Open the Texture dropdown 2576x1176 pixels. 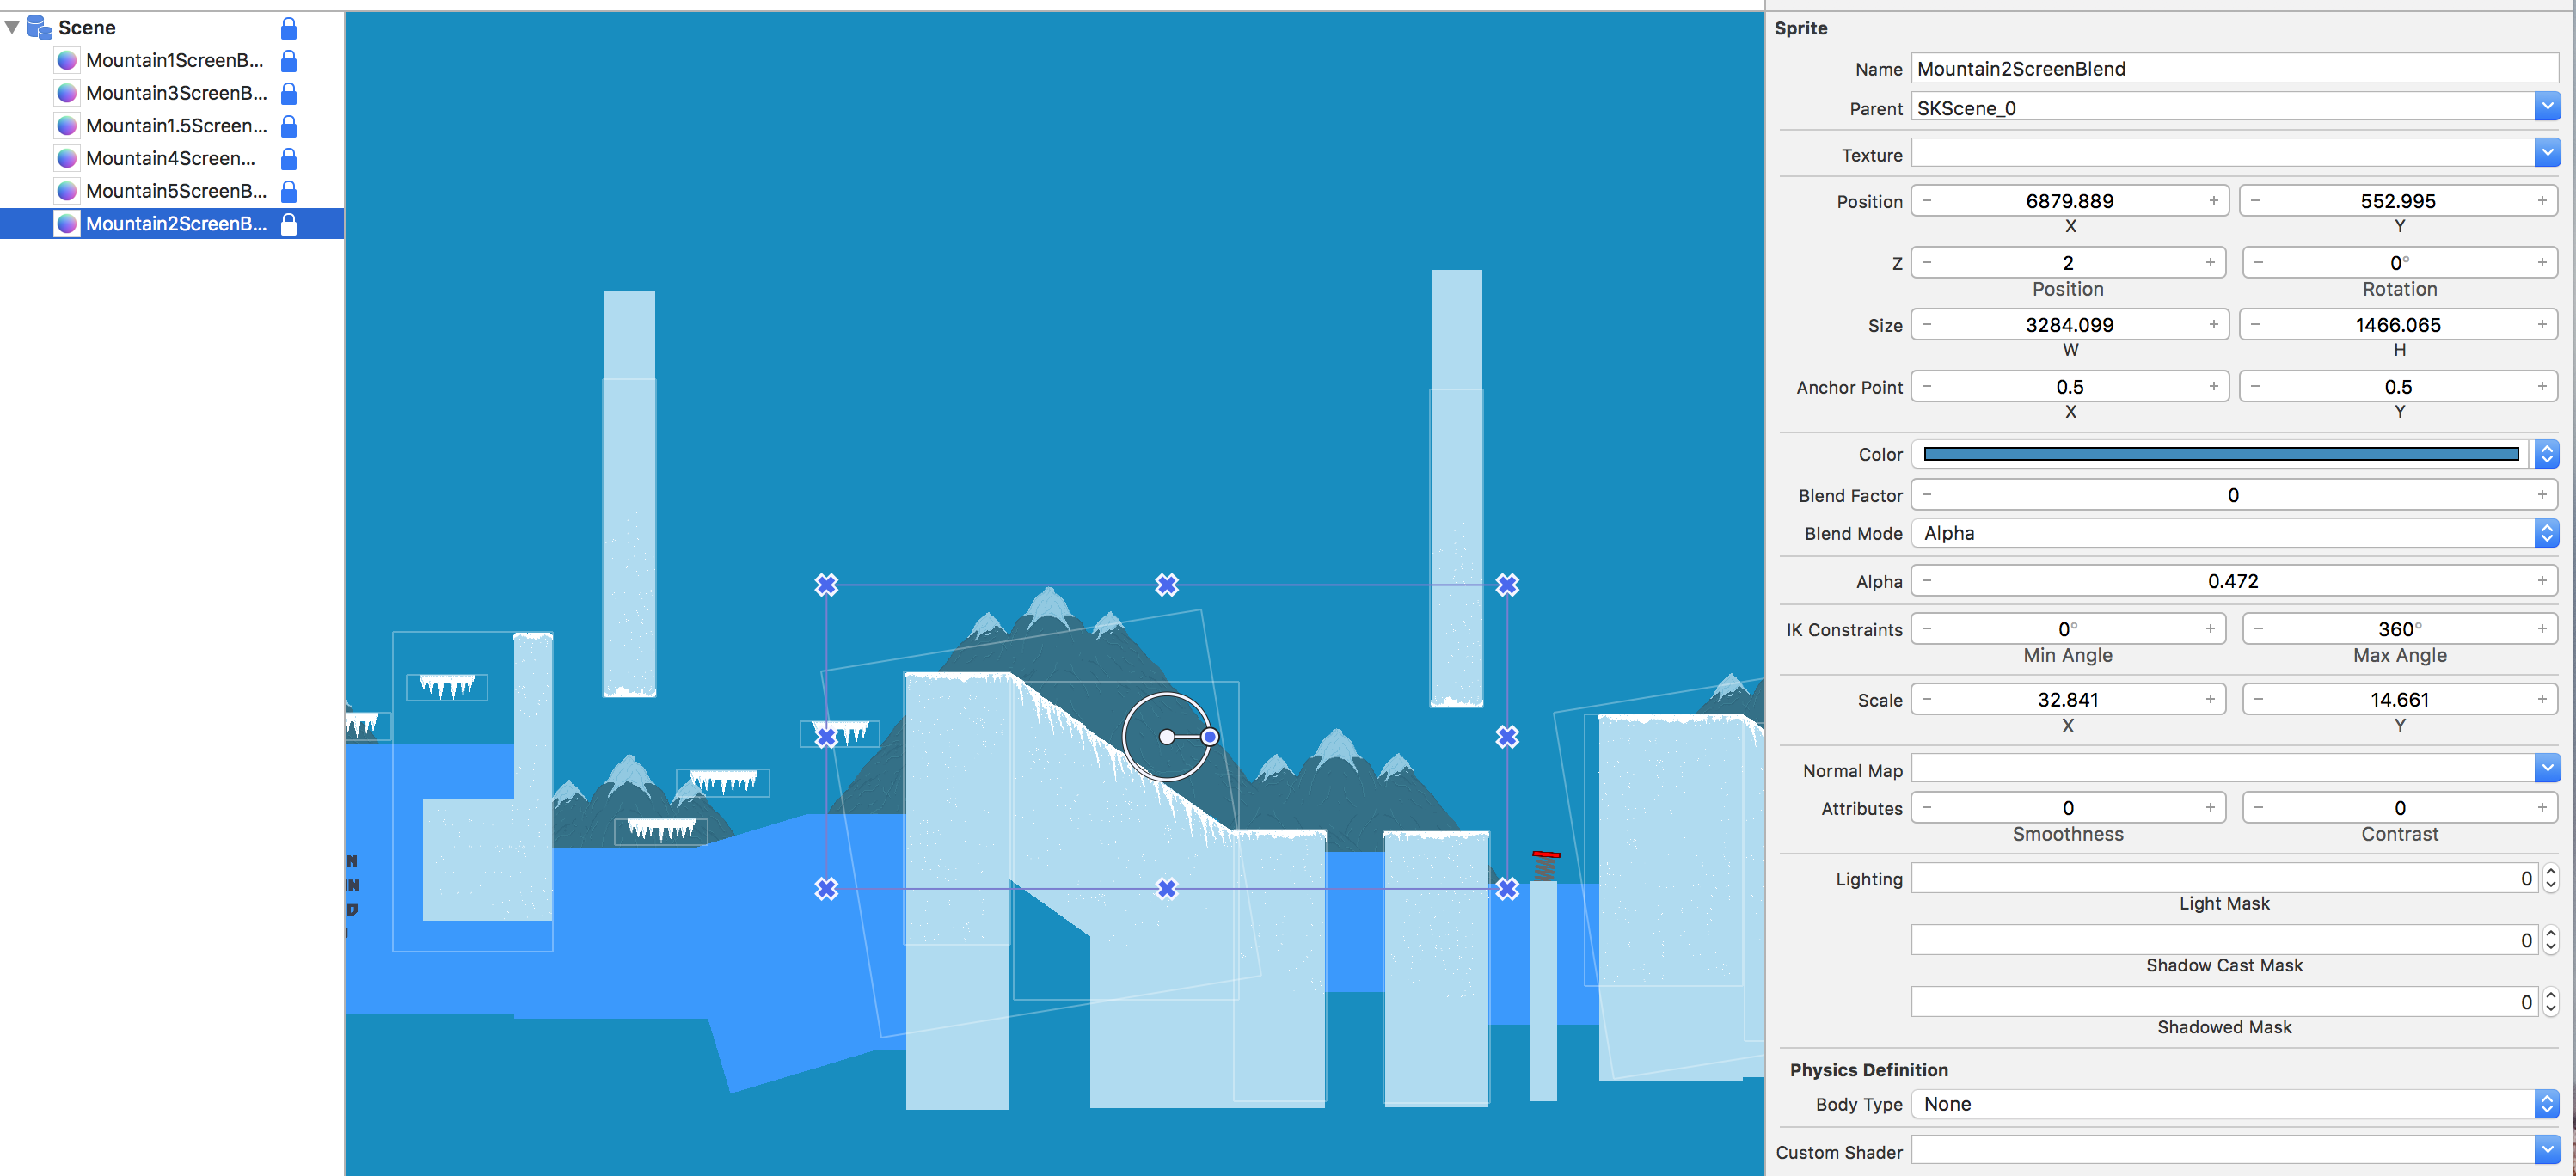(x=2546, y=153)
